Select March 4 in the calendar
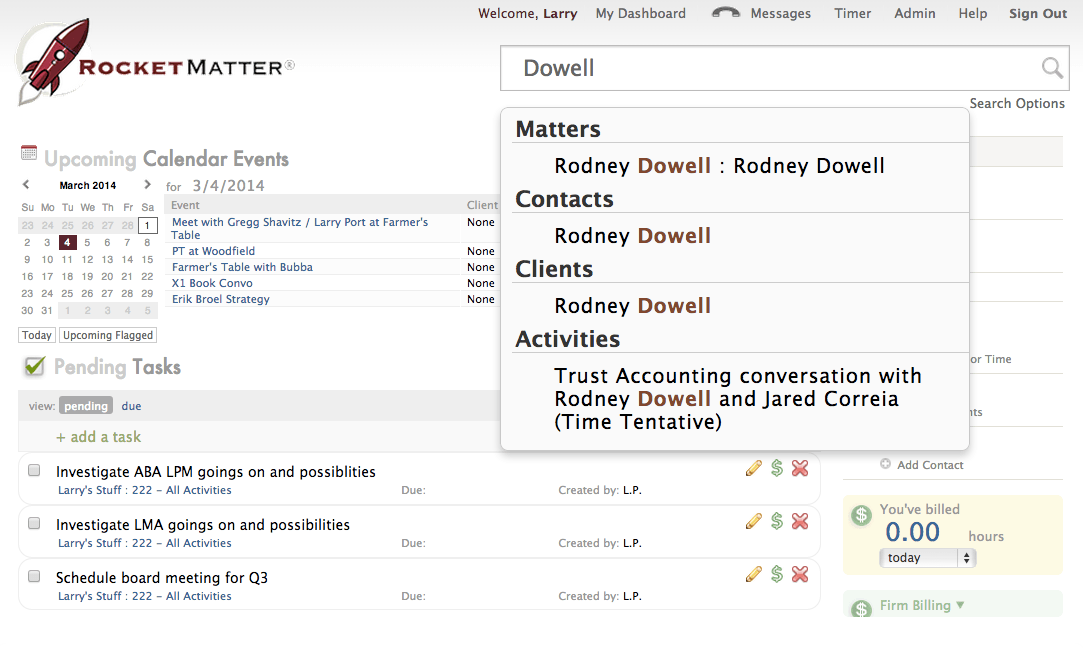The image size is (1083, 668). click(67, 242)
